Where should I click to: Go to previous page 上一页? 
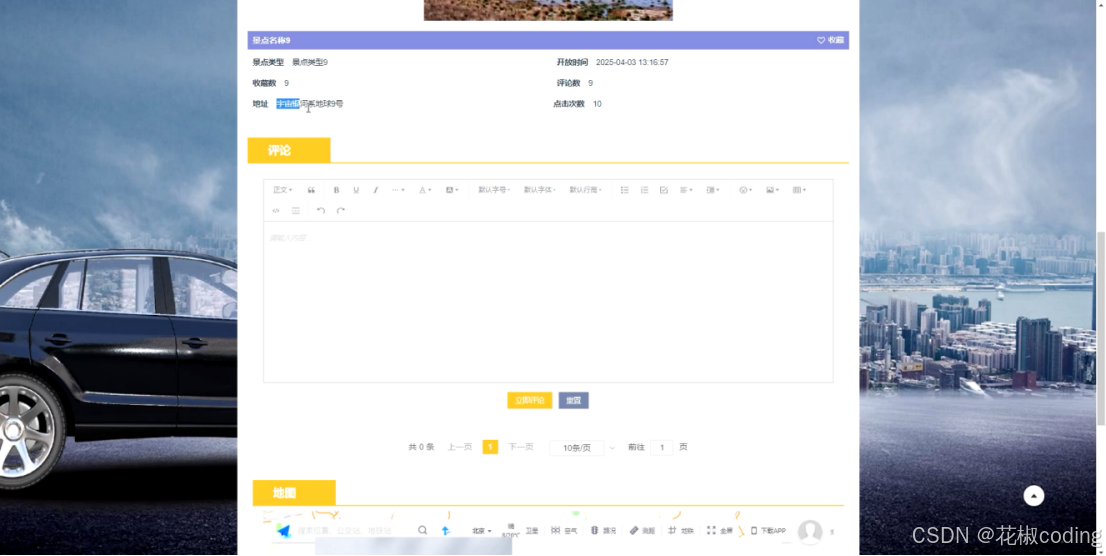(x=460, y=447)
